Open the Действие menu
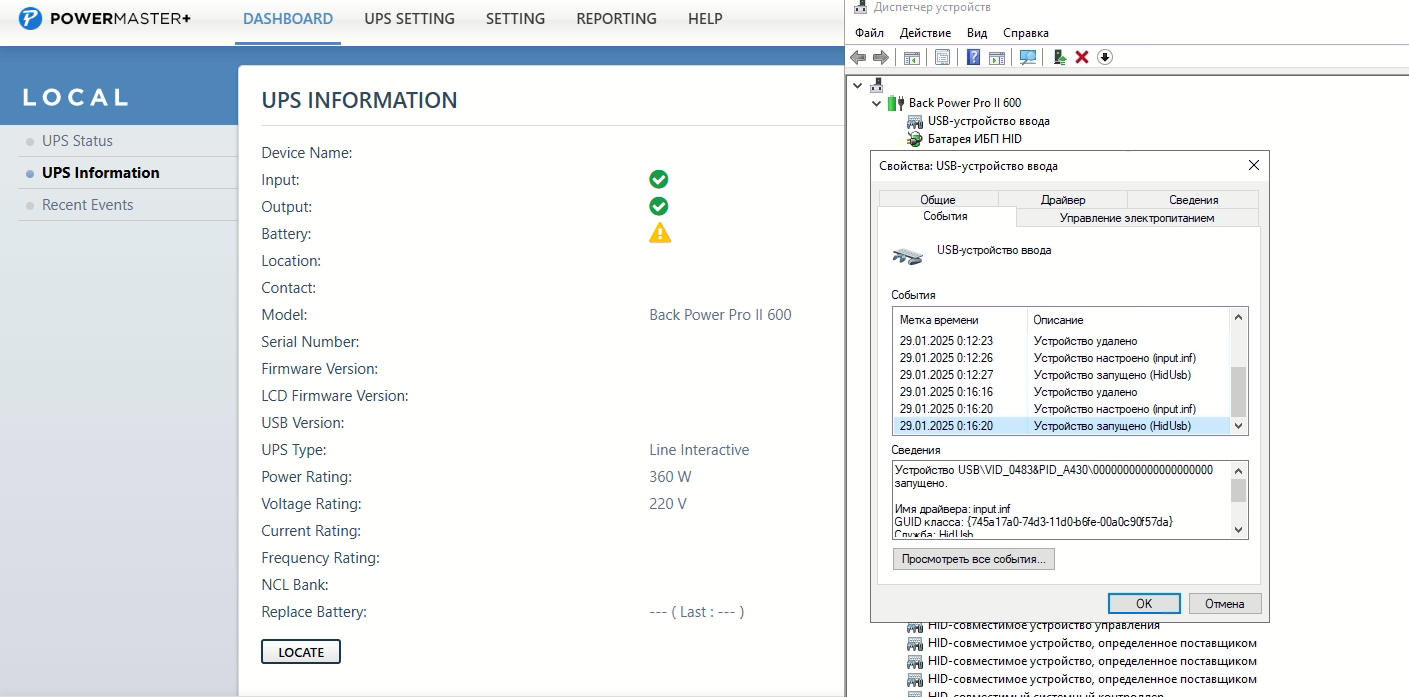The height and width of the screenshot is (697, 1409). 925,33
